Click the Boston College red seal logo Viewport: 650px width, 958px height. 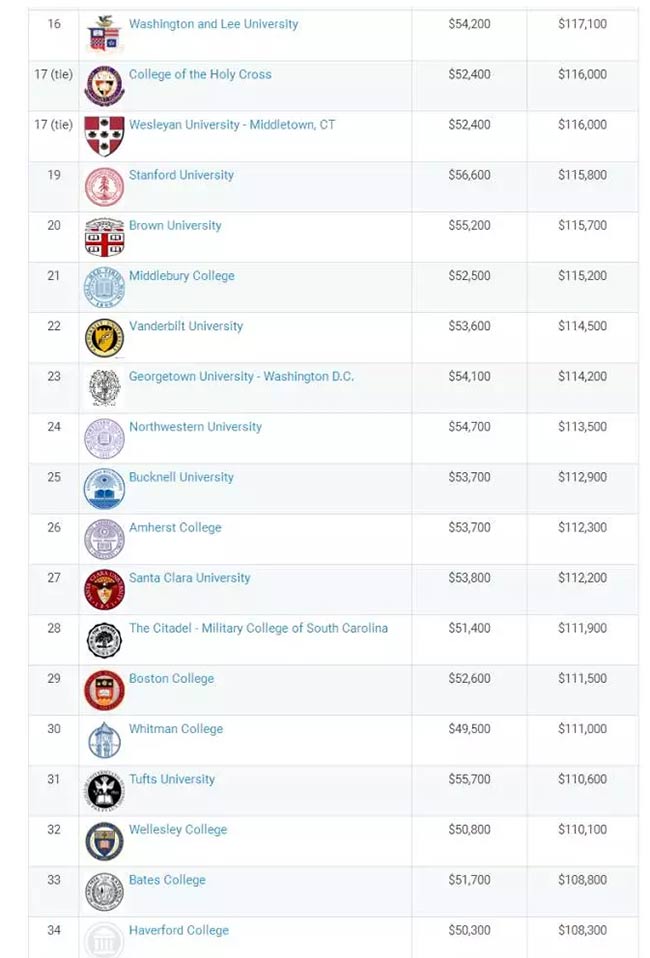[x=104, y=690]
